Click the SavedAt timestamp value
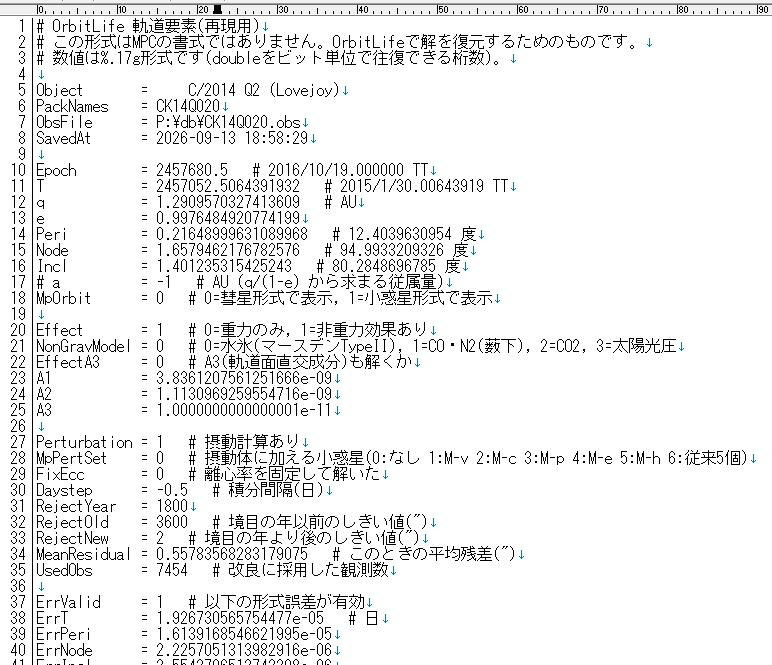Image resolution: width=772 pixels, height=665 pixels. pos(232,138)
